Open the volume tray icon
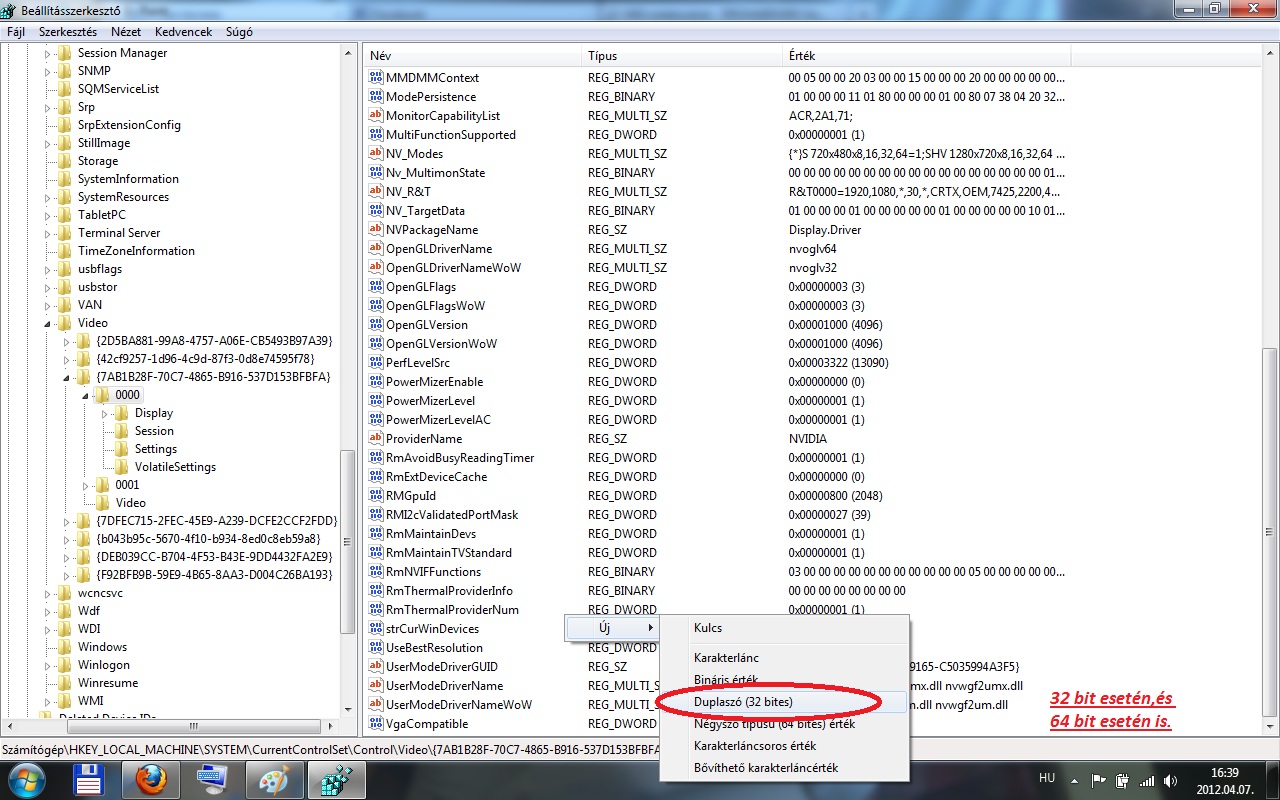 click(x=1172, y=780)
